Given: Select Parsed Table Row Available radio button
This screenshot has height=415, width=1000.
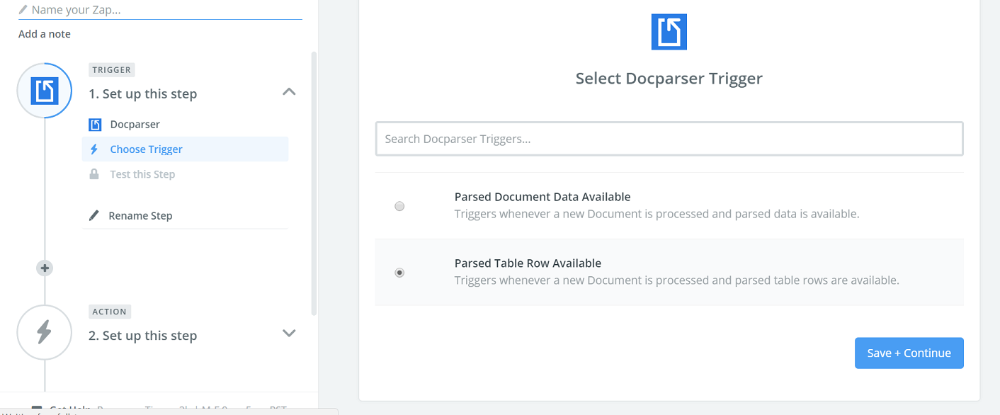Looking at the screenshot, I should tap(399, 272).
